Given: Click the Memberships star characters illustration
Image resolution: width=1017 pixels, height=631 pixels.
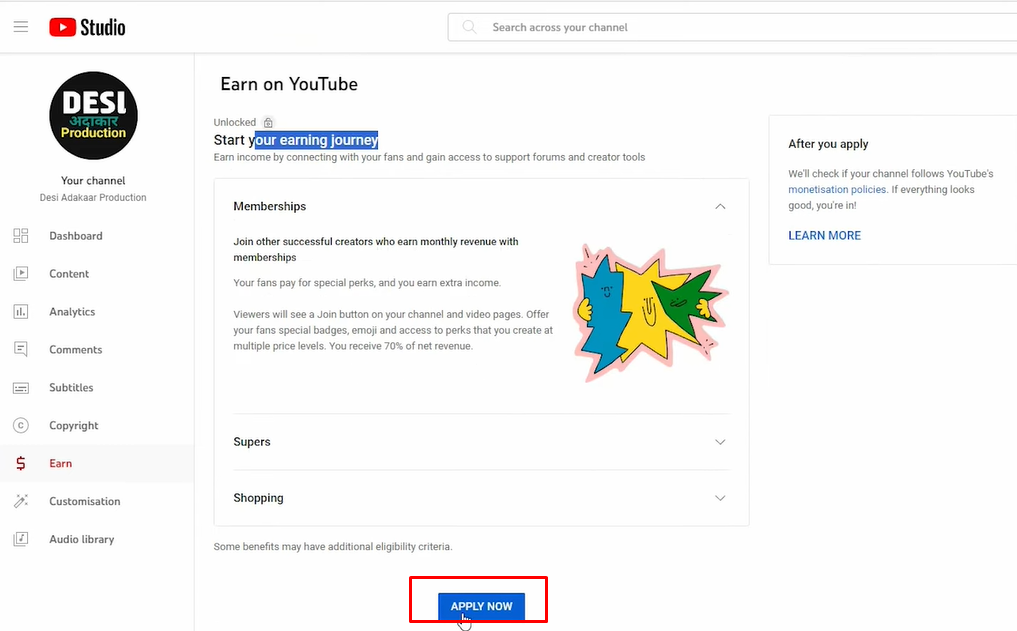Looking at the screenshot, I should click(x=651, y=313).
